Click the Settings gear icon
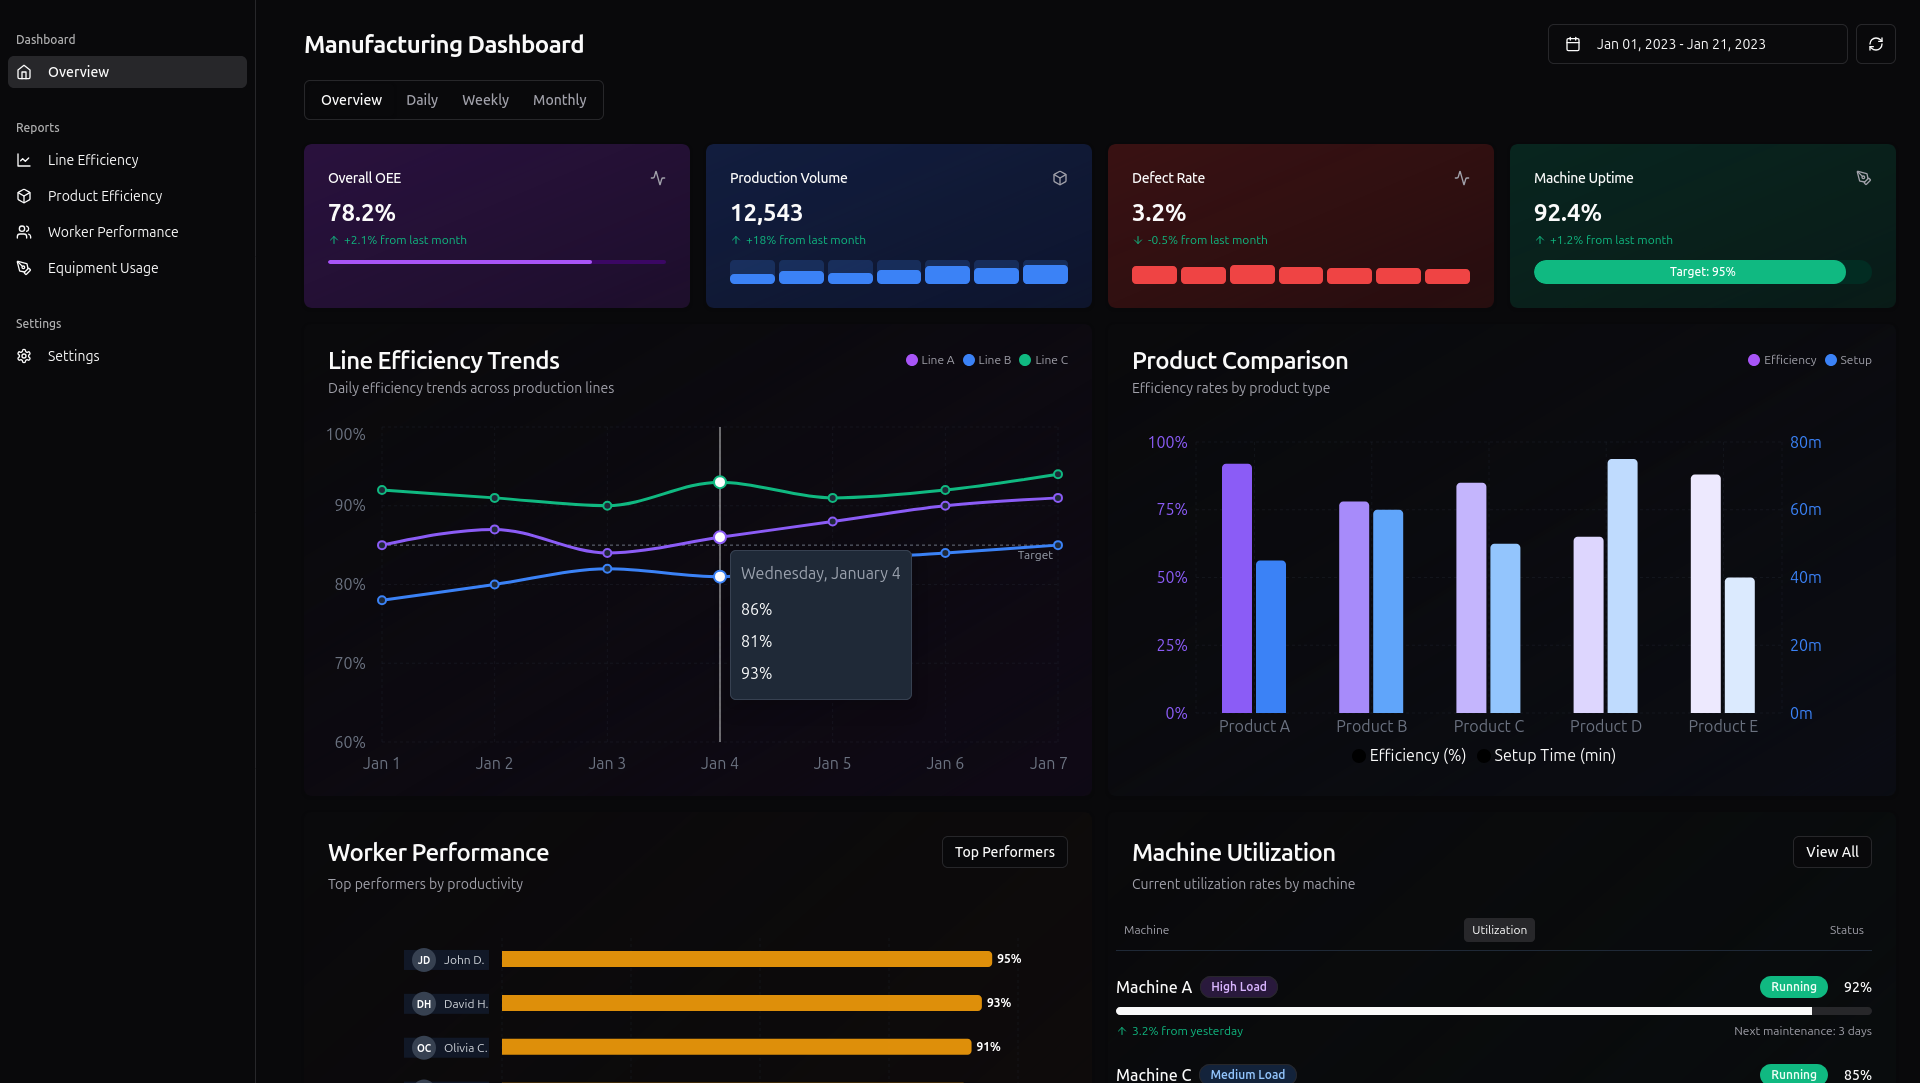1920x1083 pixels. click(x=24, y=356)
